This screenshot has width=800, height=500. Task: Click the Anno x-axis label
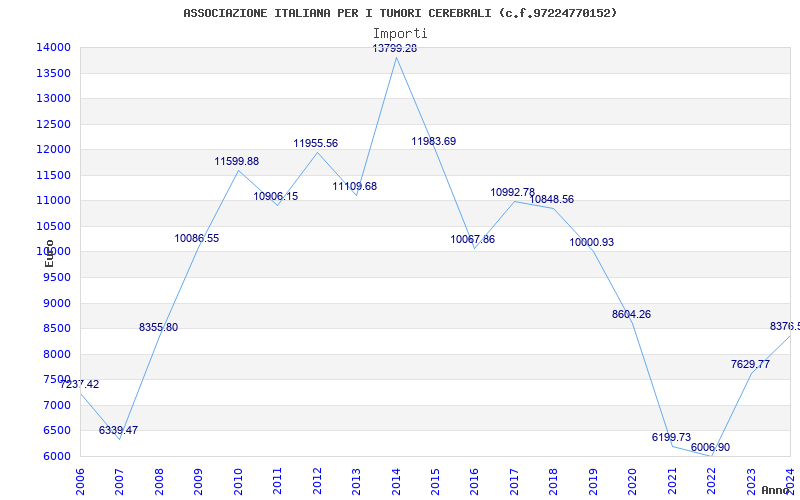775,490
